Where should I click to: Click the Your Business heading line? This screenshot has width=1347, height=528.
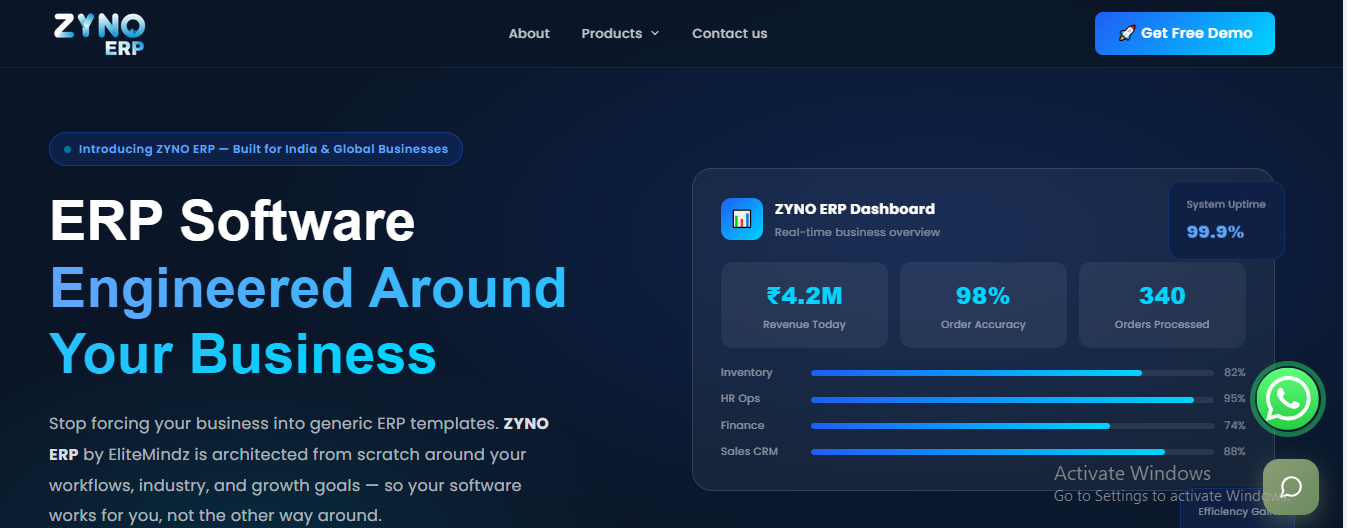(243, 353)
